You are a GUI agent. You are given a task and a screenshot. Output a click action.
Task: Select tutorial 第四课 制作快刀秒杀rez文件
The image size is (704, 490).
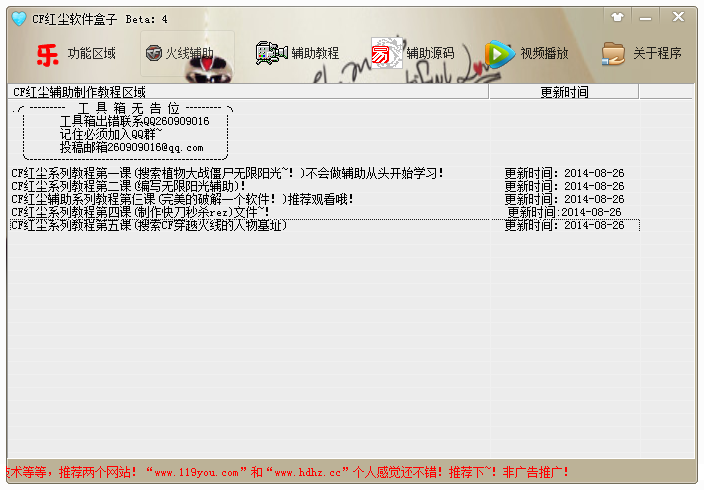click(140, 212)
